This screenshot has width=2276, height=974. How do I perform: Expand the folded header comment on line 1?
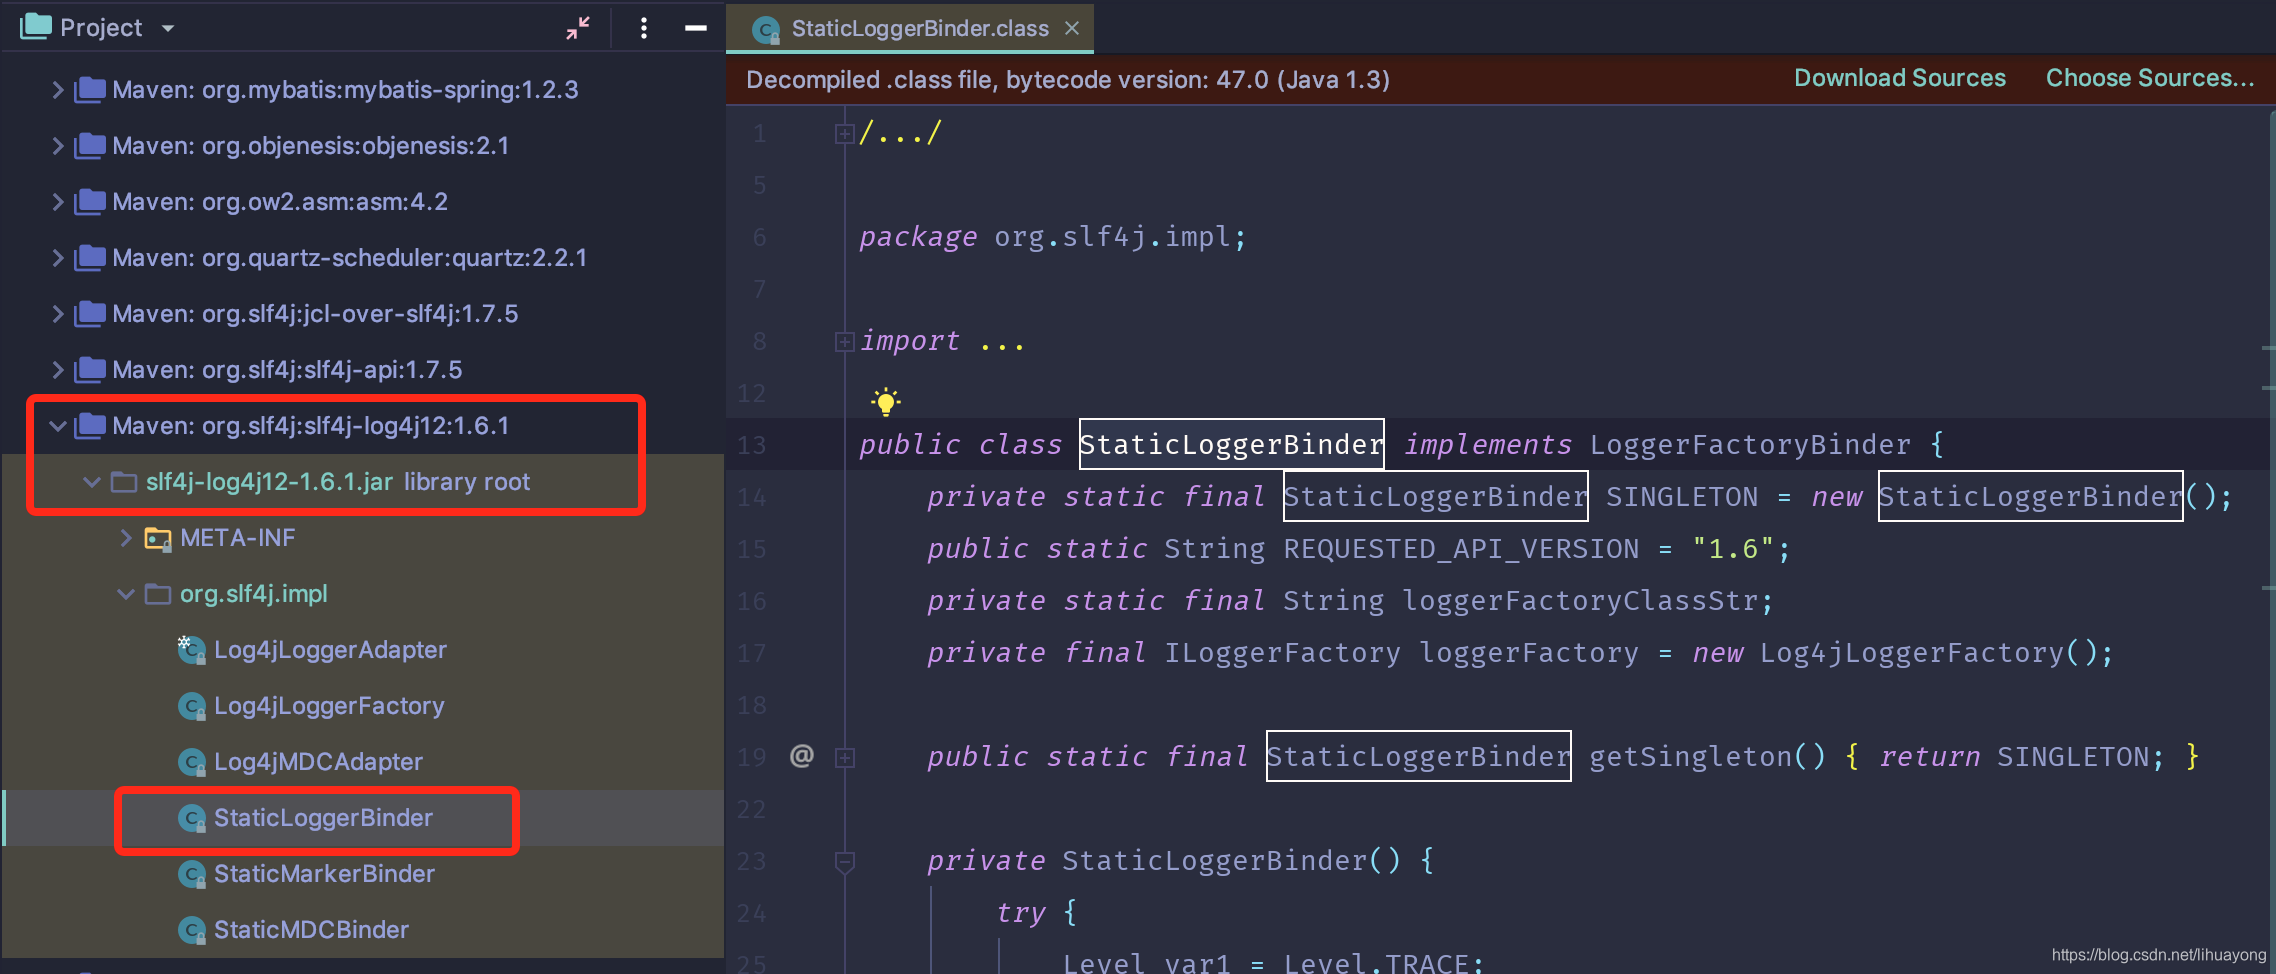click(844, 133)
